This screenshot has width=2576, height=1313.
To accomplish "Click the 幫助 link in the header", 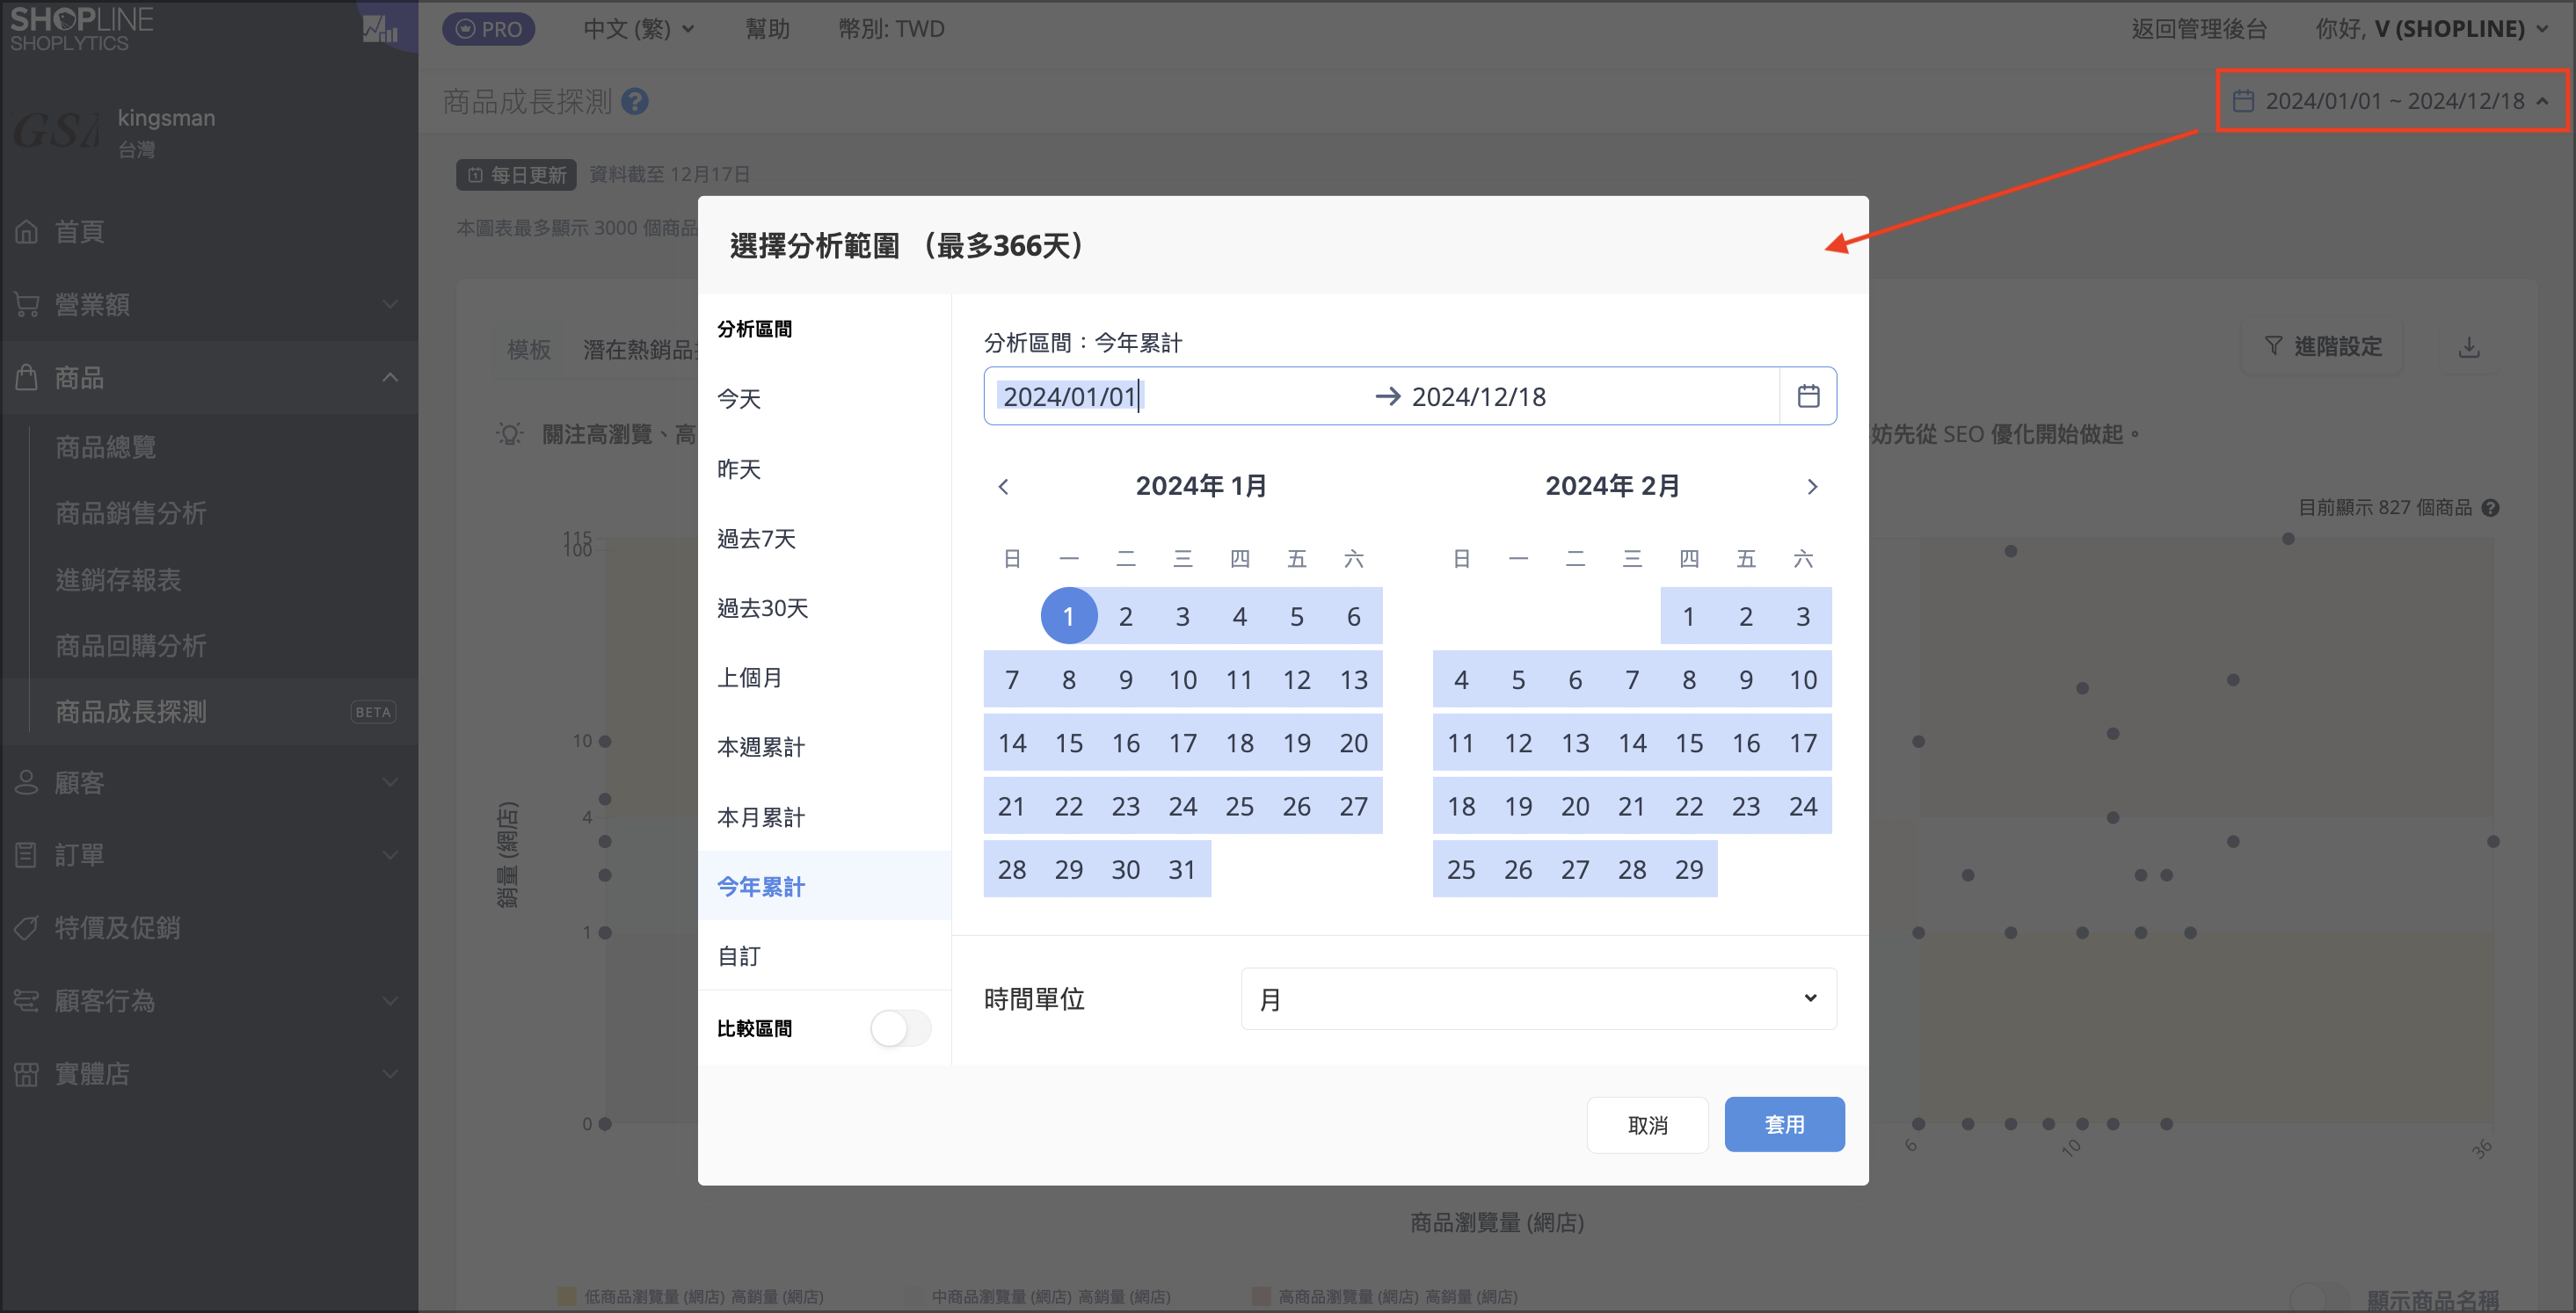I will pyautogui.click(x=767, y=29).
